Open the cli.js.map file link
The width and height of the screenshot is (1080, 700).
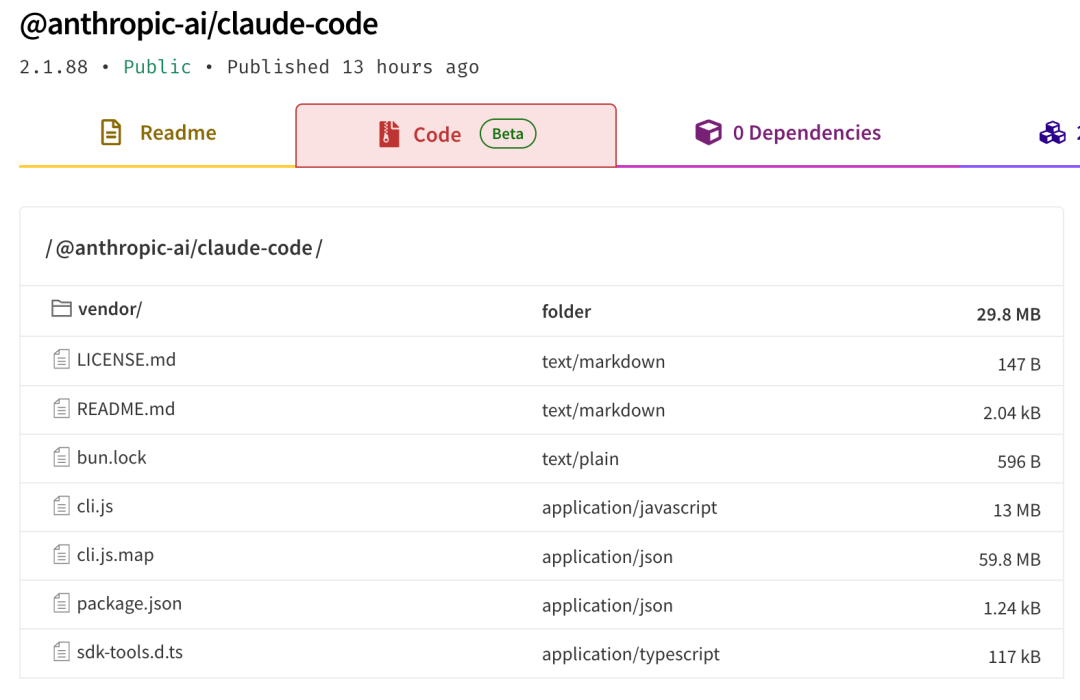115,555
